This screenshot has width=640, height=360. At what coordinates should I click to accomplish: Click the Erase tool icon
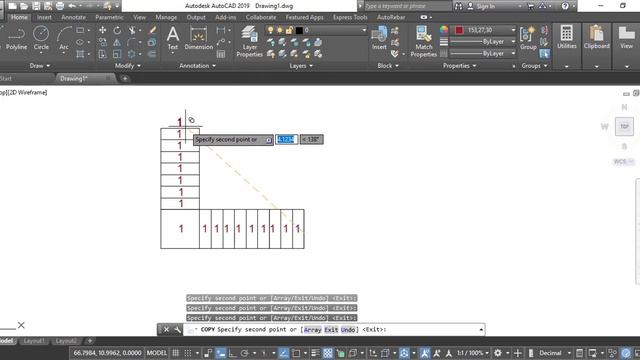[x=152, y=30]
